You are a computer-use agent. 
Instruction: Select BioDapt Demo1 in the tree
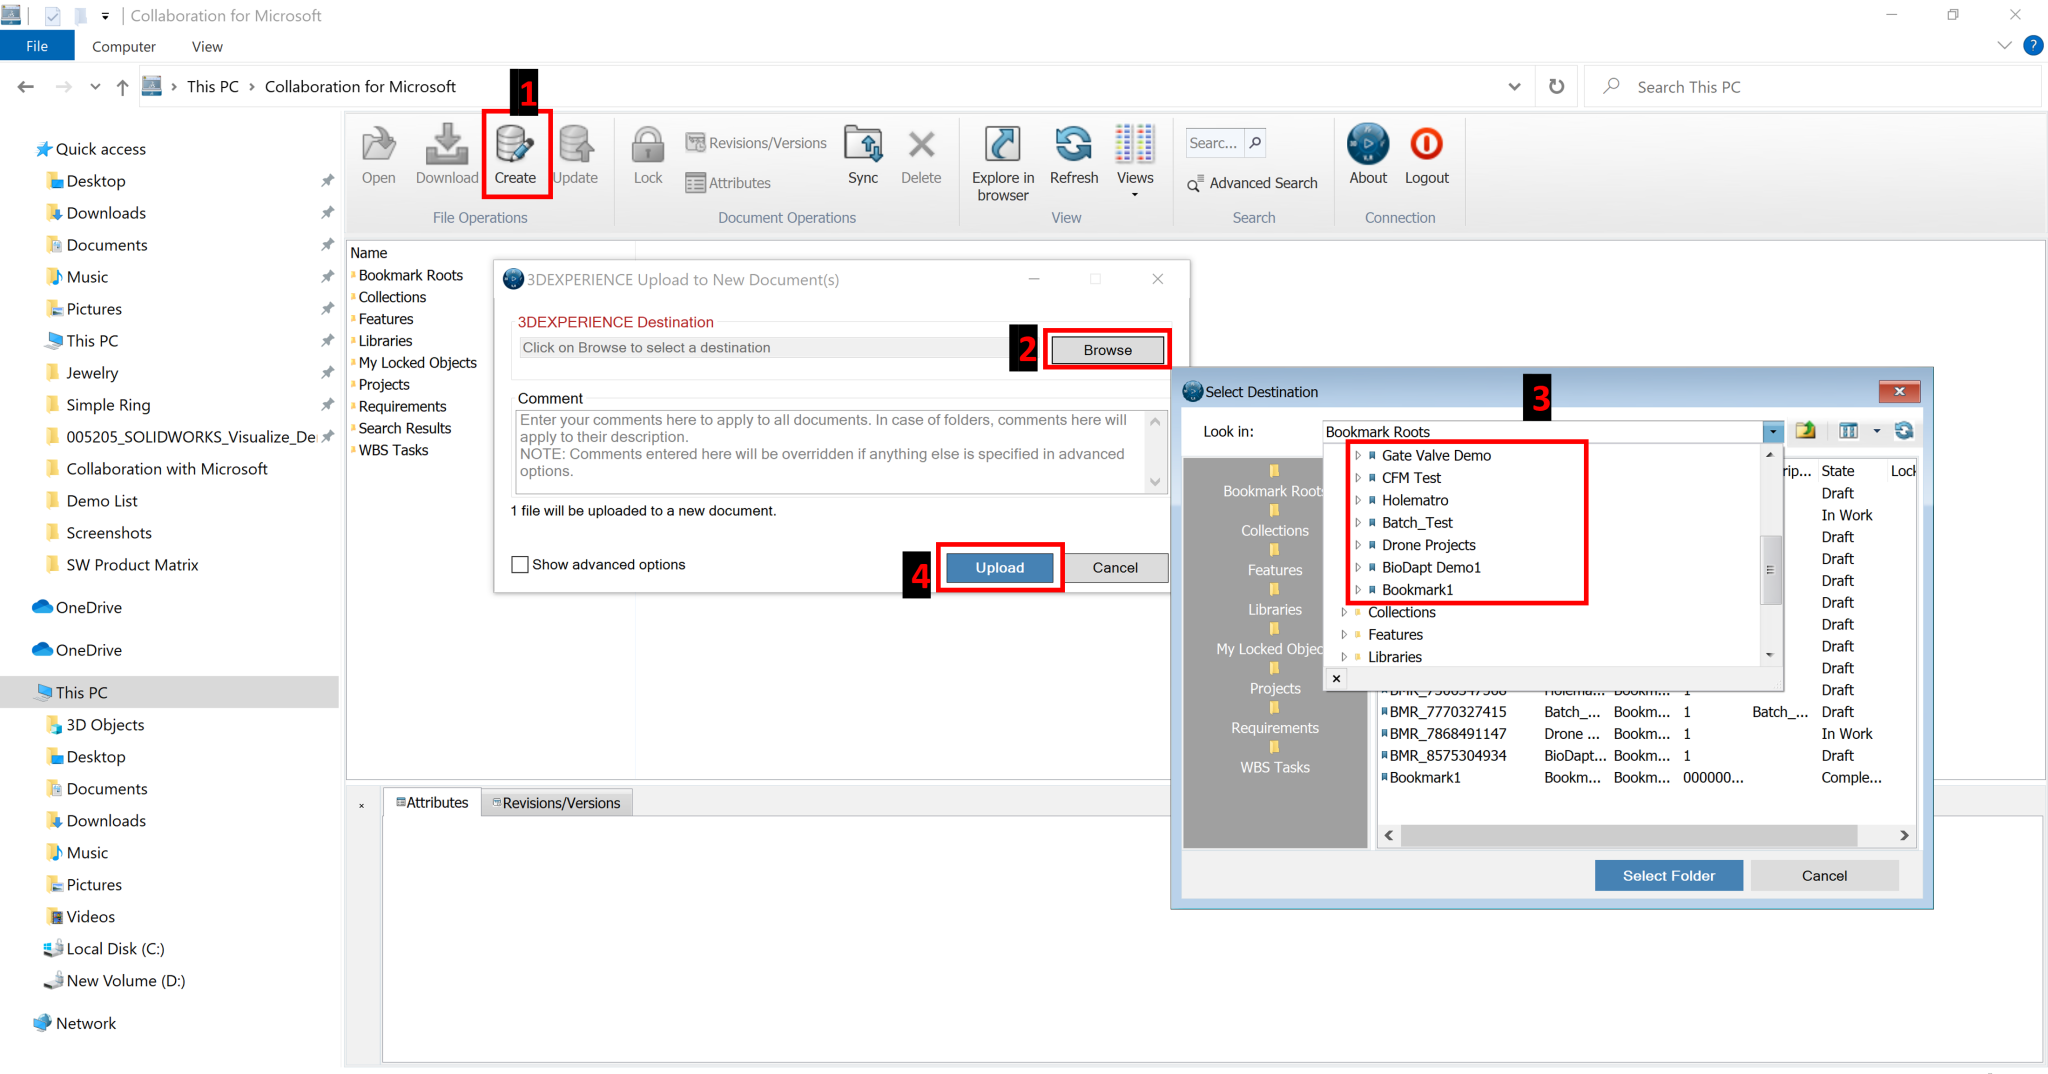[x=1431, y=567]
